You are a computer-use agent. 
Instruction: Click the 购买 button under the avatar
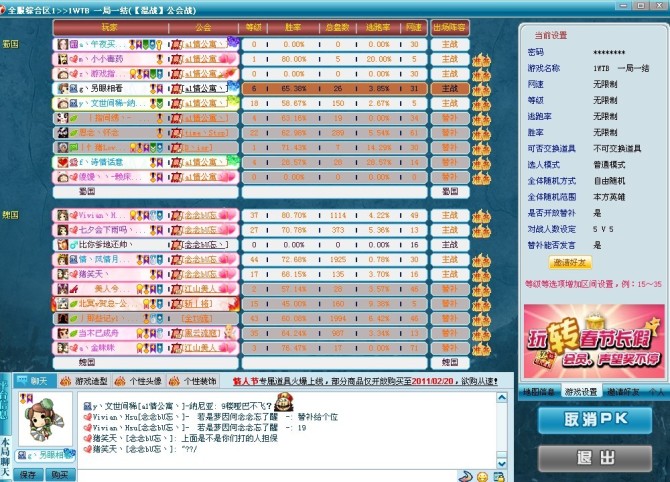[x=60, y=475]
